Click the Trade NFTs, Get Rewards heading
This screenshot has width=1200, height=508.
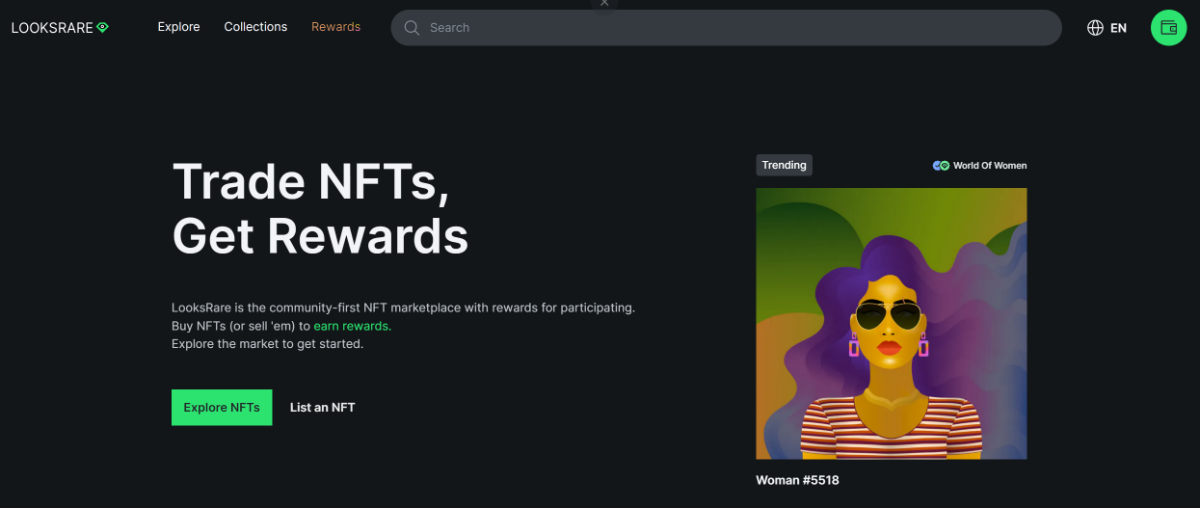click(320, 209)
